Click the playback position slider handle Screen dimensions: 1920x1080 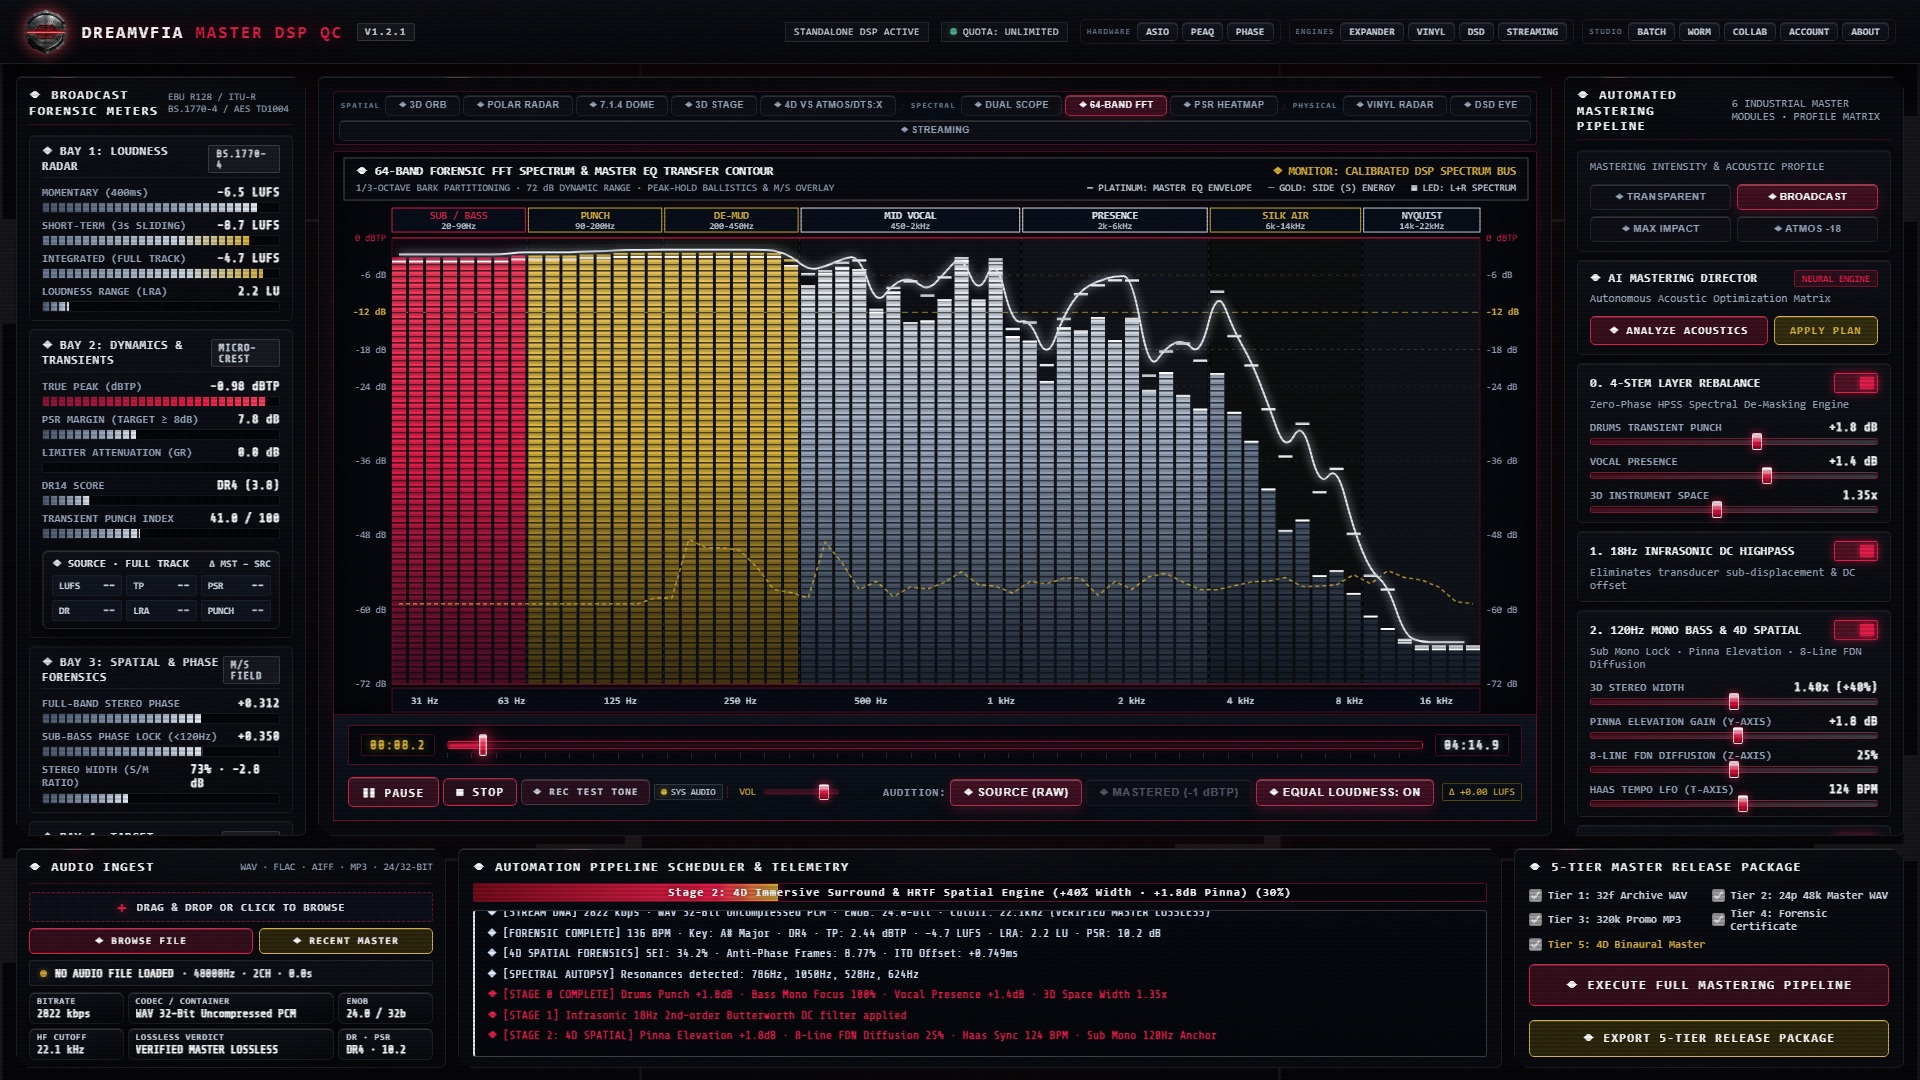tap(483, 745)
